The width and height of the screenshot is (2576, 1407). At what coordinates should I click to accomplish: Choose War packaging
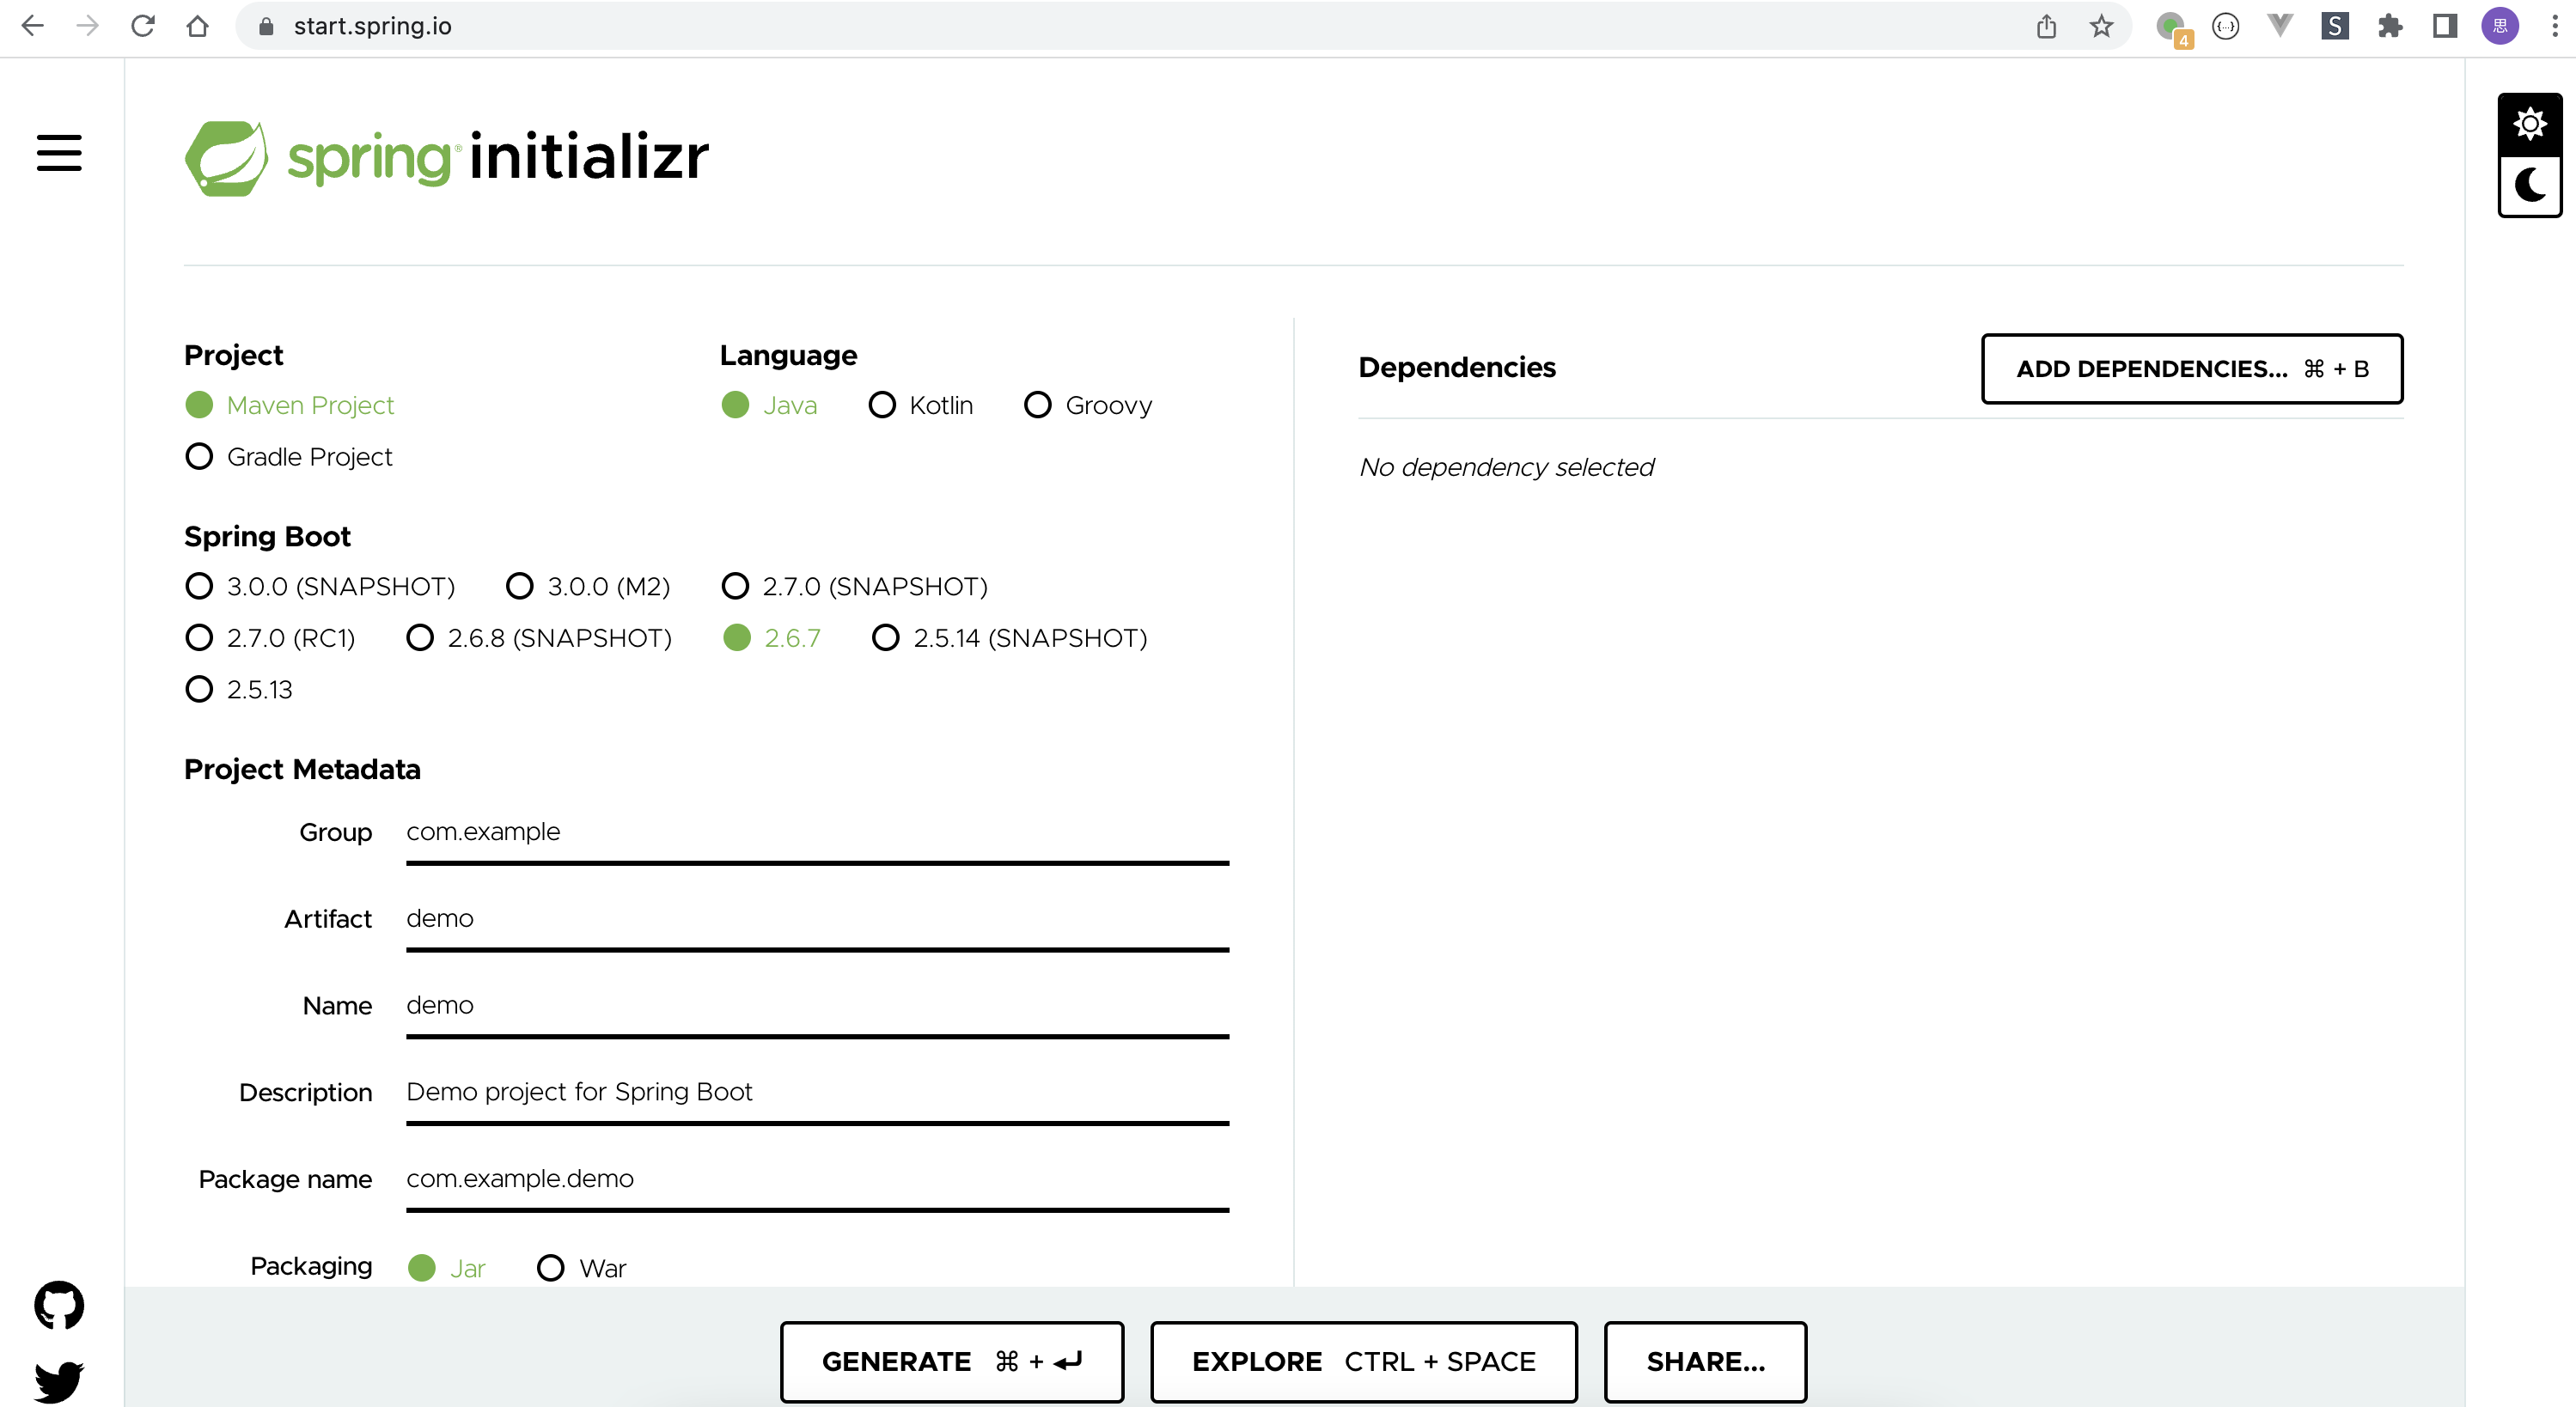tap(582, 1268)
